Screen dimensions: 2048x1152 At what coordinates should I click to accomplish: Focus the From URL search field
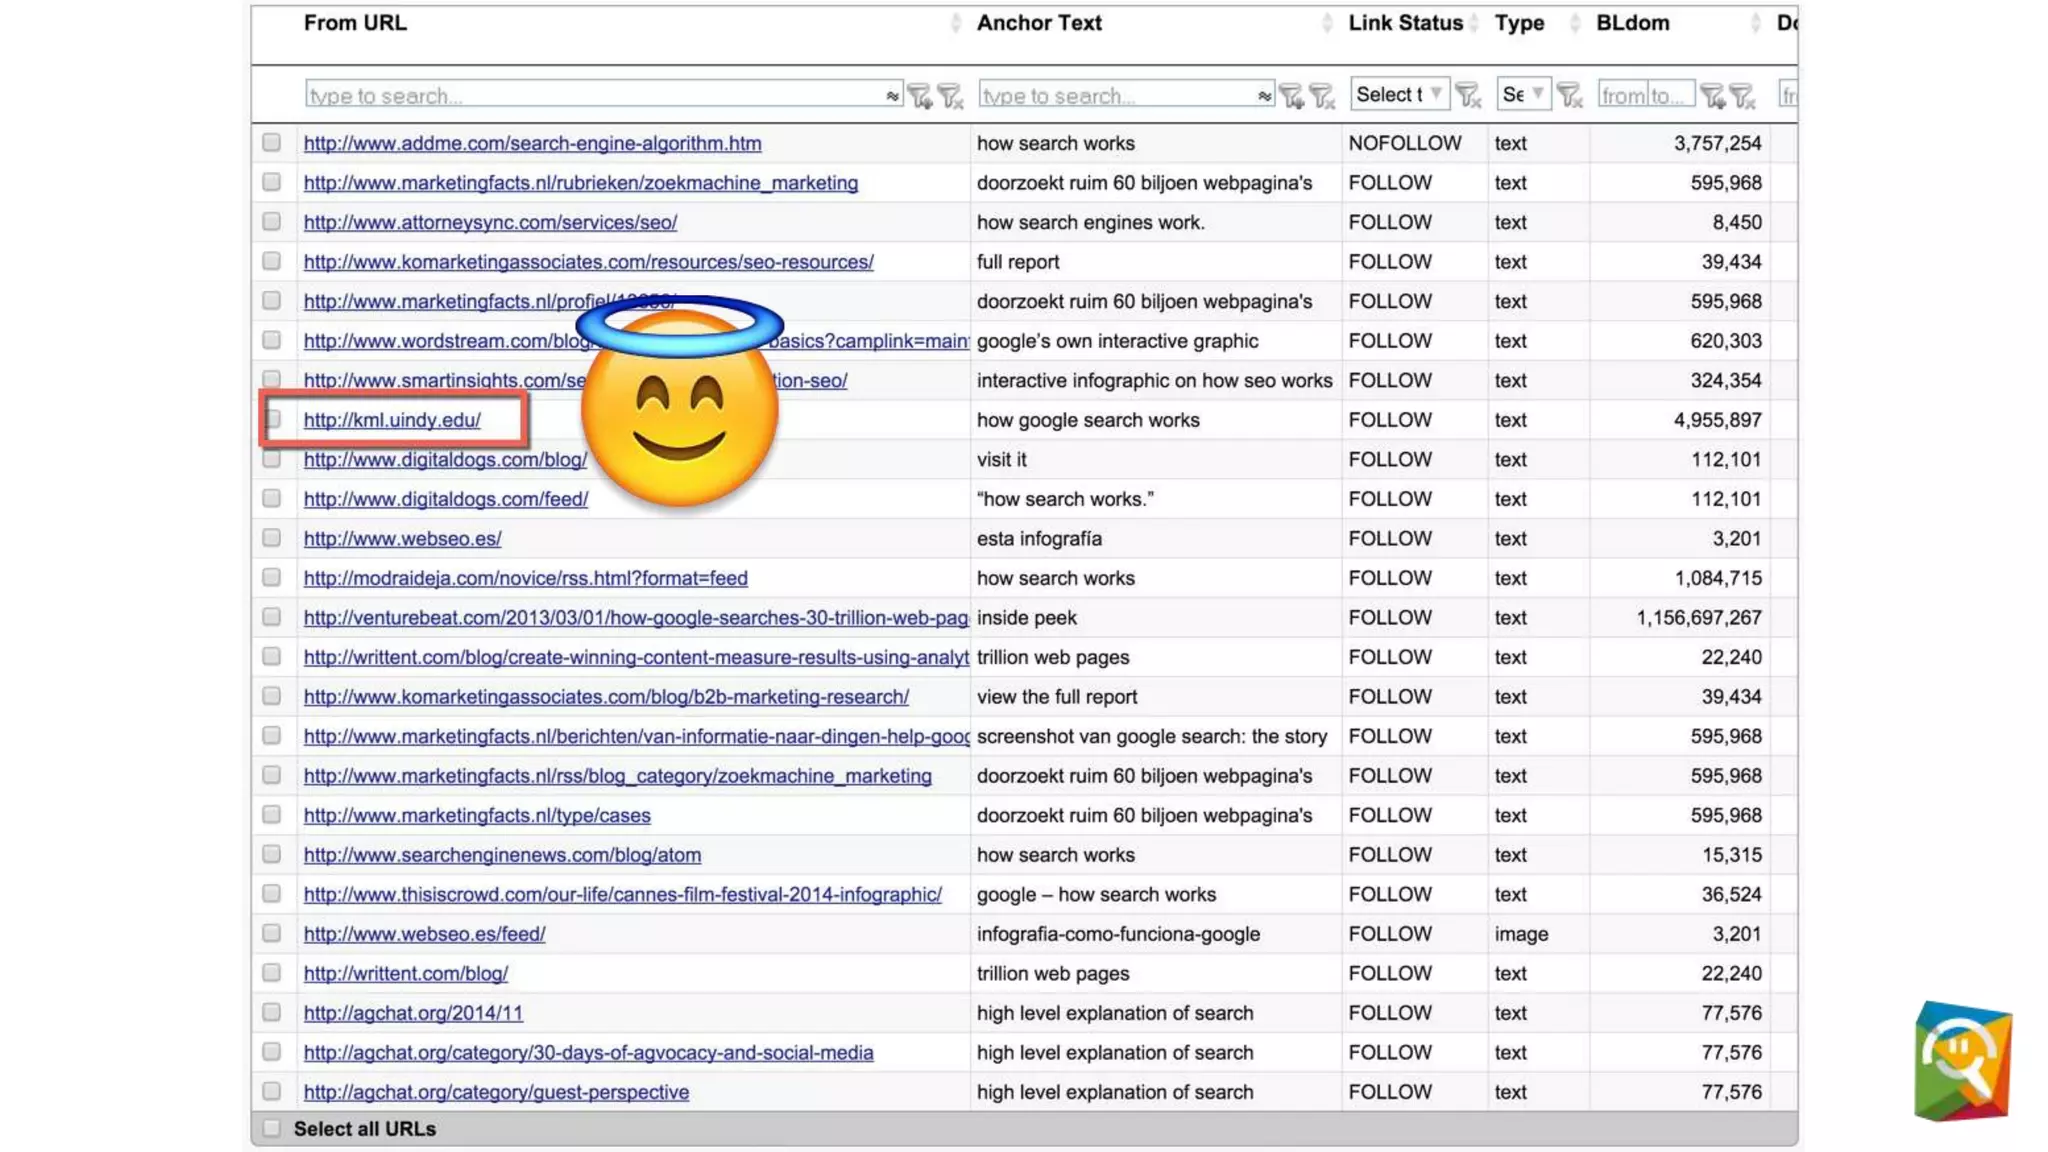(x=590, y=96)
